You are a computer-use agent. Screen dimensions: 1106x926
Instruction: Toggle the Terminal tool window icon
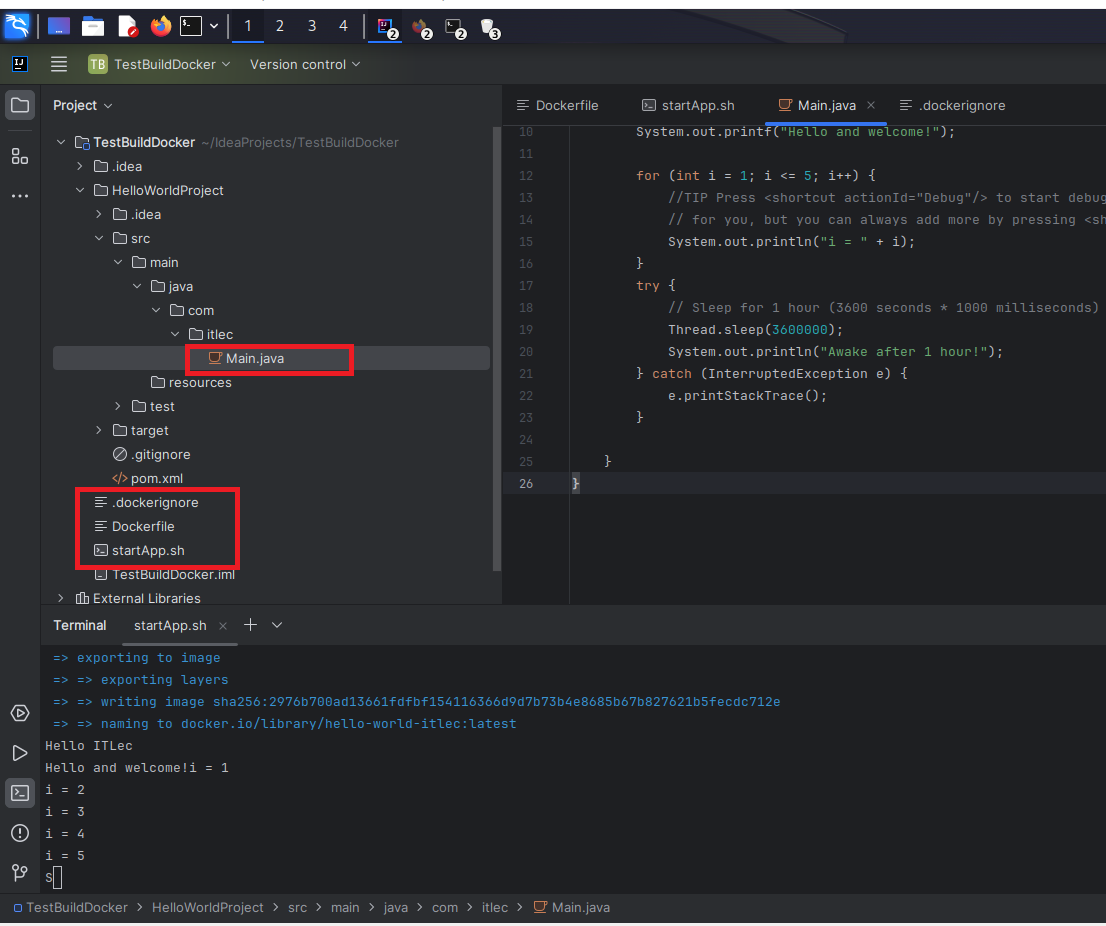coord(20,793)
